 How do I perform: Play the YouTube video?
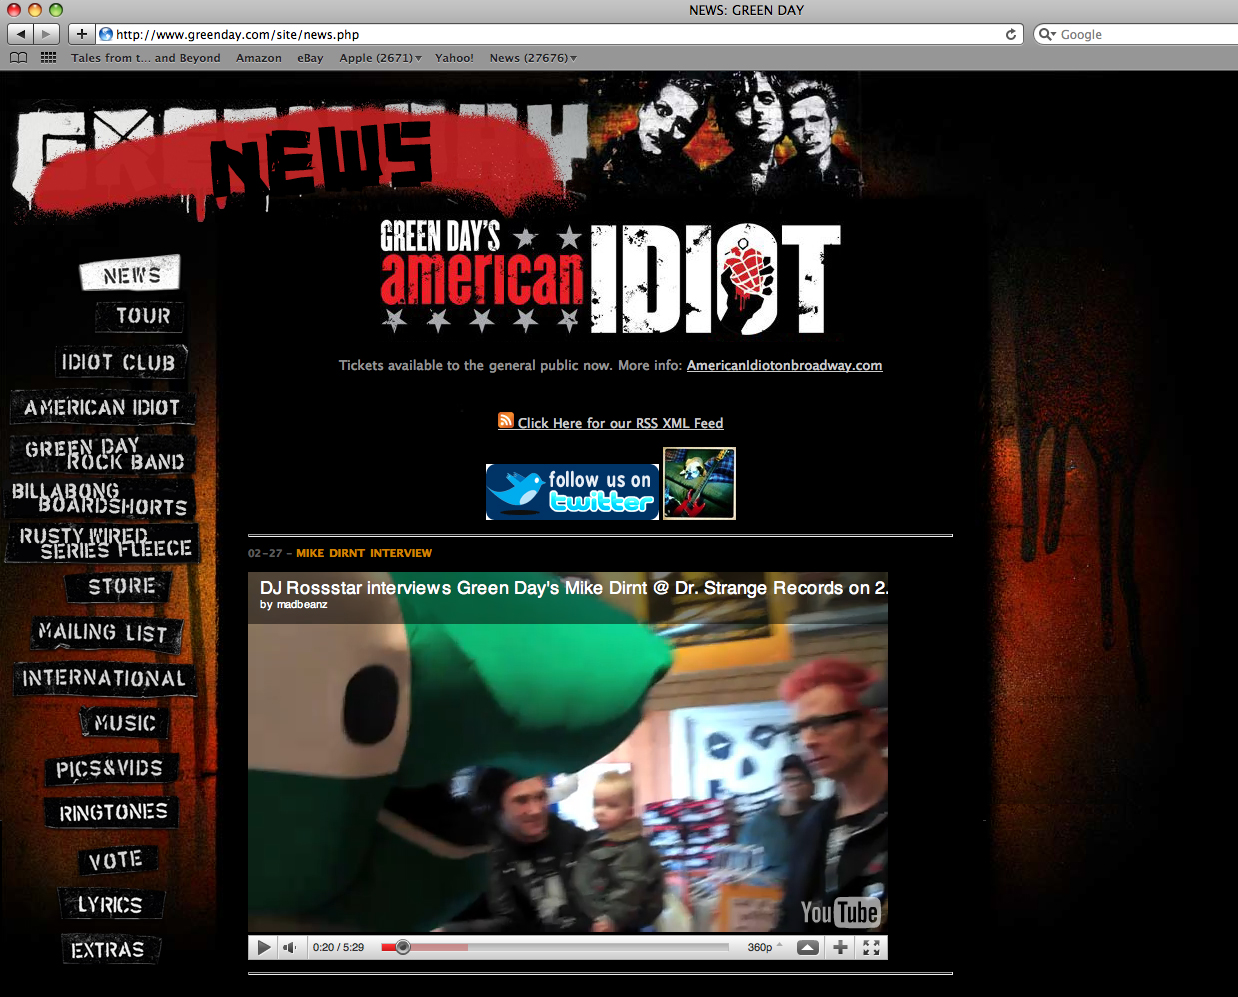pos(264,947)
